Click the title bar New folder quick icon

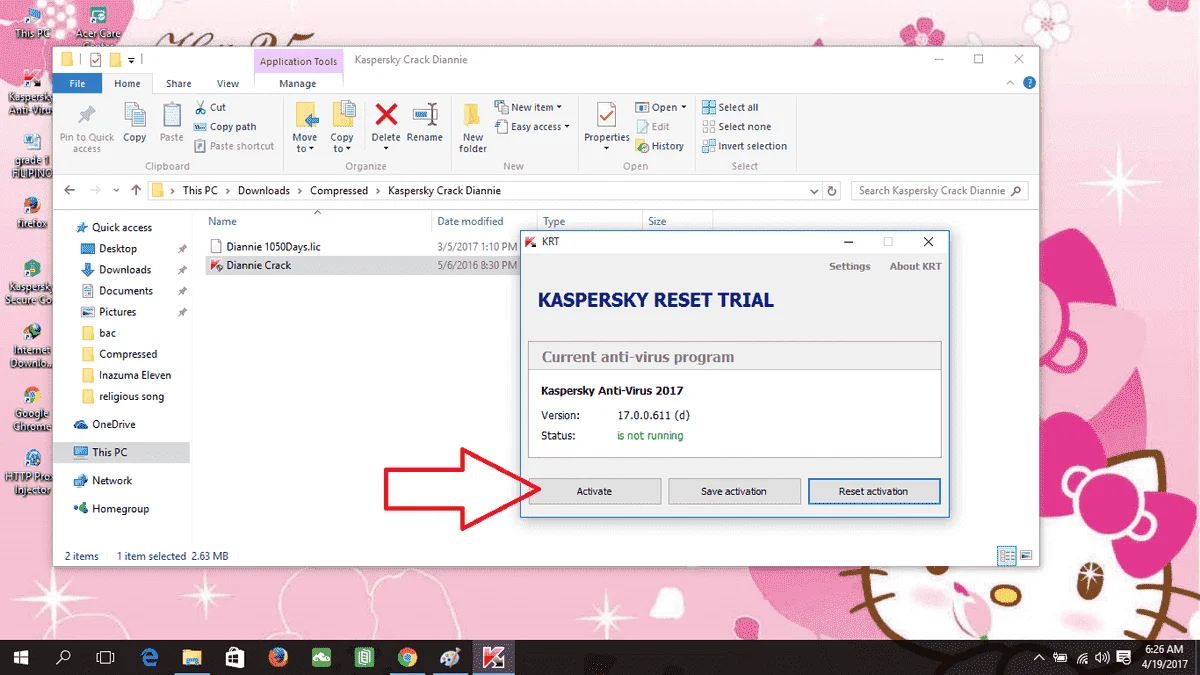pos(116,60)
